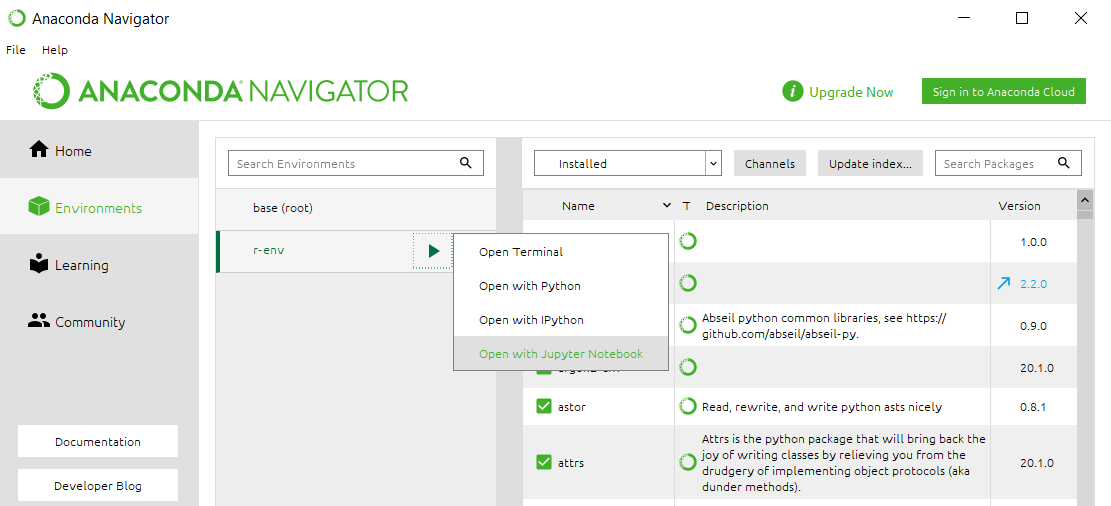Choose Open Terminal from the menu
The height and width of the screenshot is (506, 1111).
click(560, 252)
